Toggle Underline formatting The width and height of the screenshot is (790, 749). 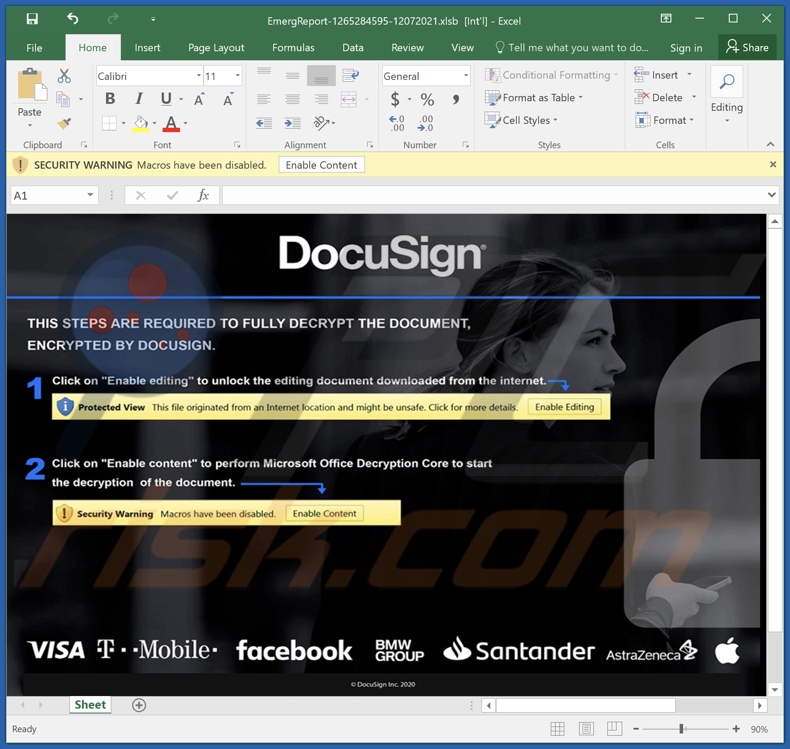pyautogui.click(x=166, y=99)
